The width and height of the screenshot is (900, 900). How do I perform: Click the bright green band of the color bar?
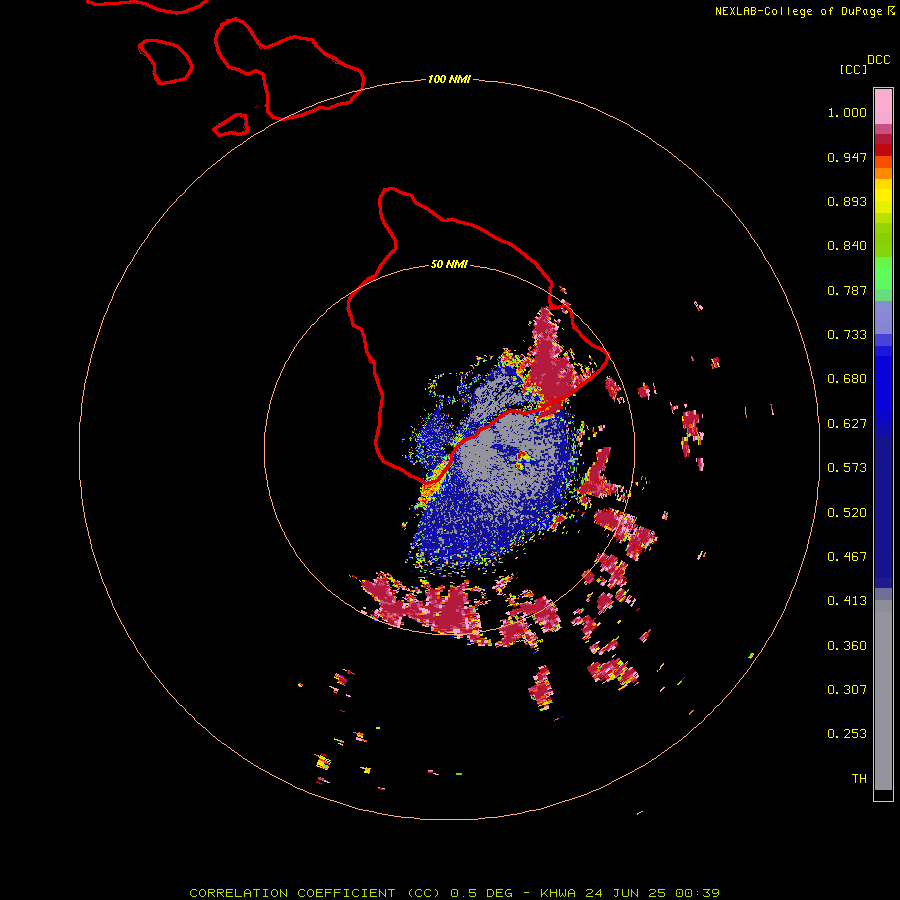pos(883,273)
